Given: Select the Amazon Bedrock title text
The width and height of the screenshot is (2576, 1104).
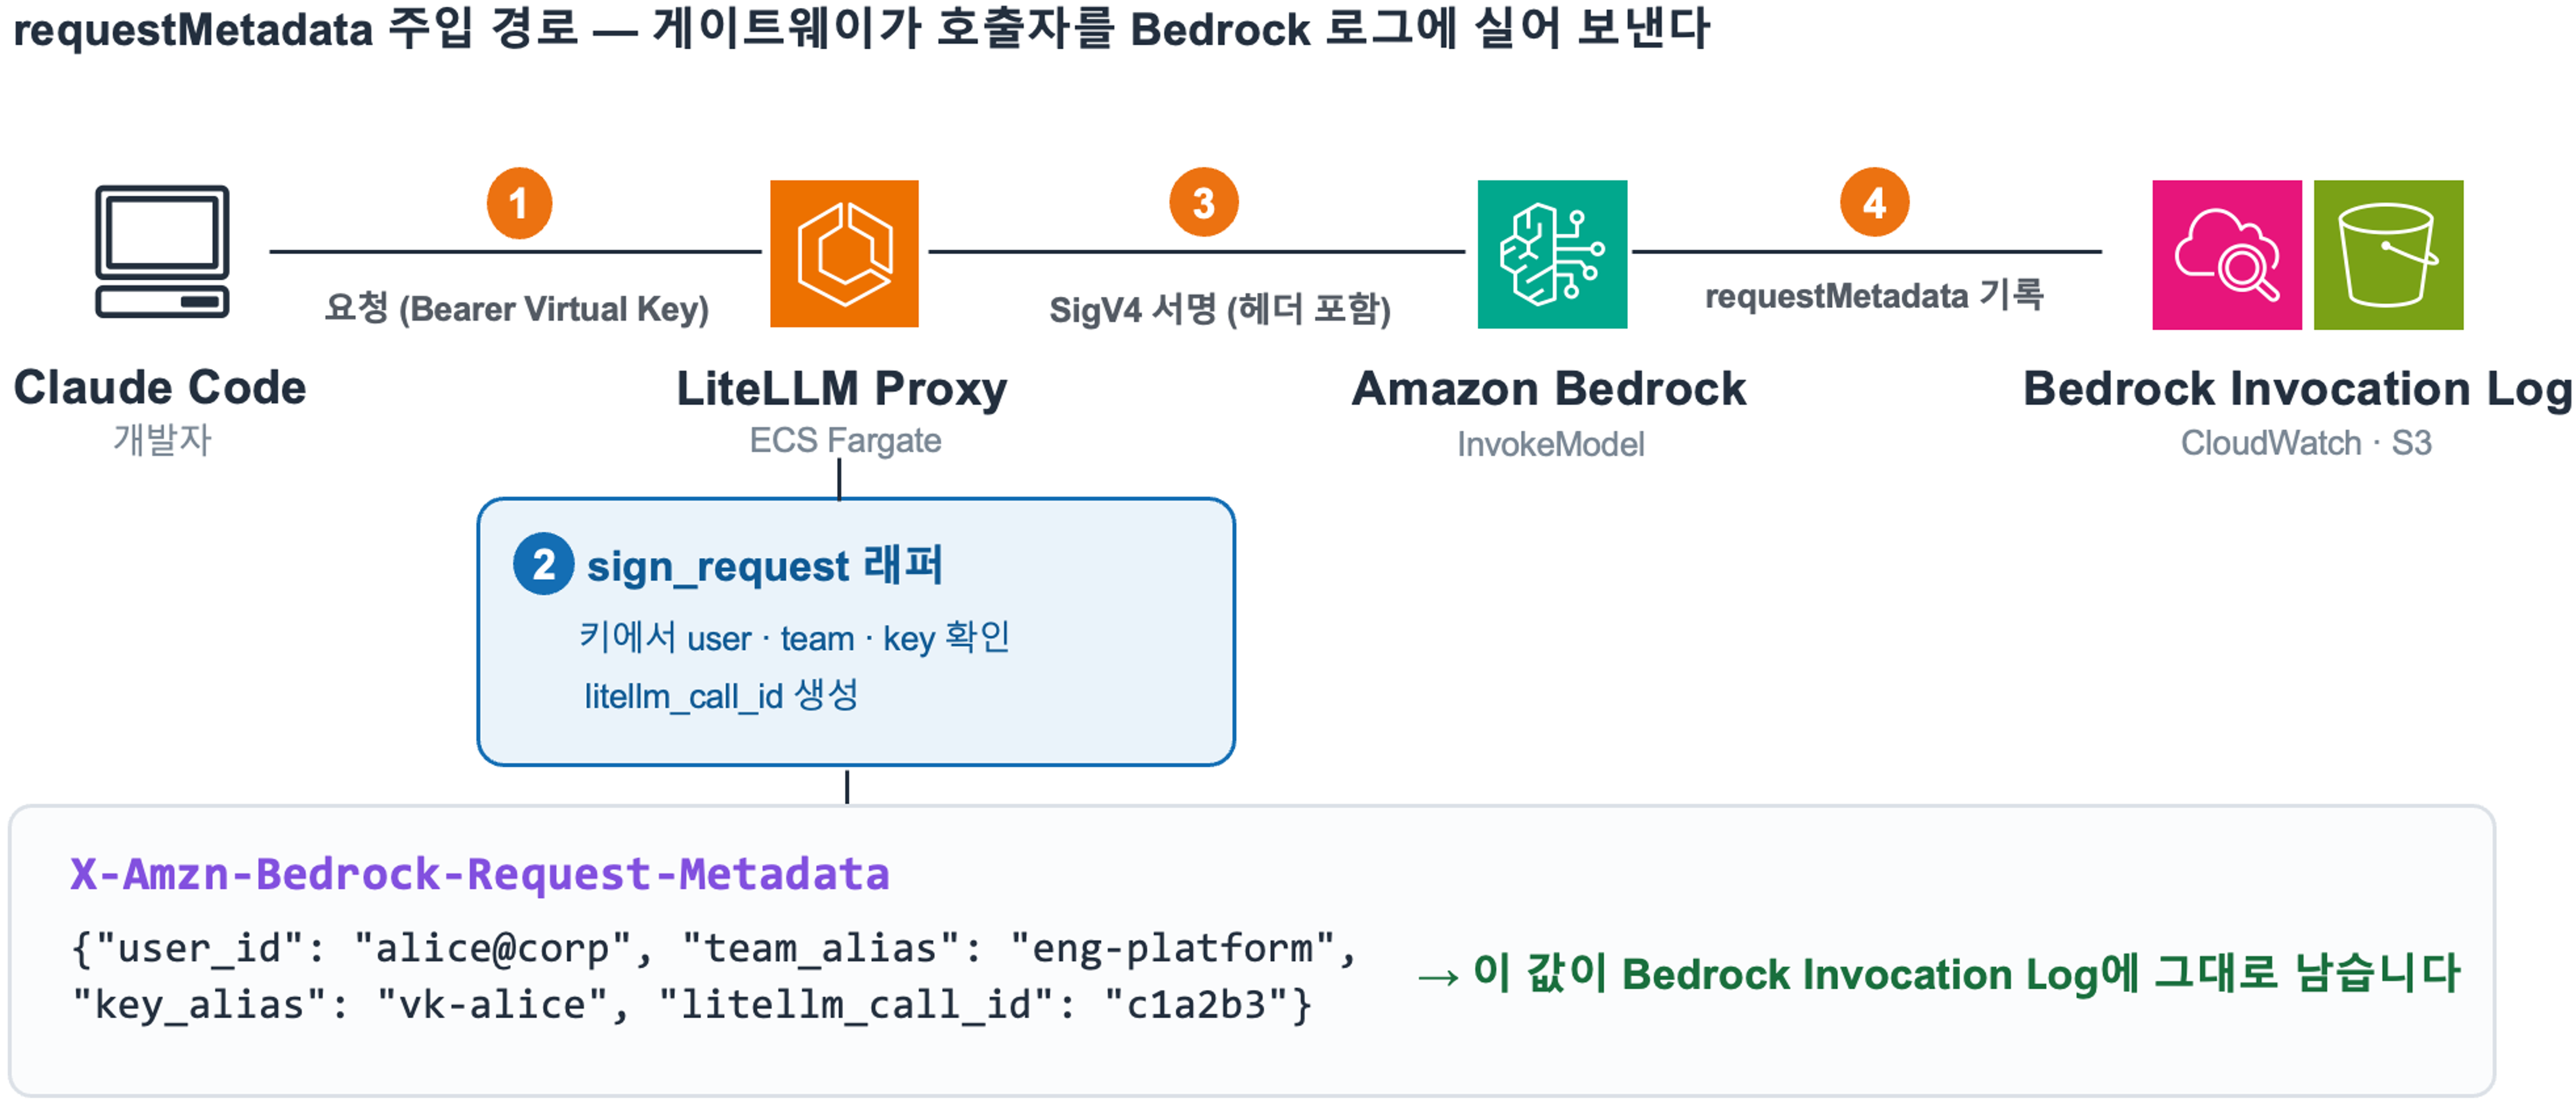Looking at the screenshot, I should [x=1549, y=389].
